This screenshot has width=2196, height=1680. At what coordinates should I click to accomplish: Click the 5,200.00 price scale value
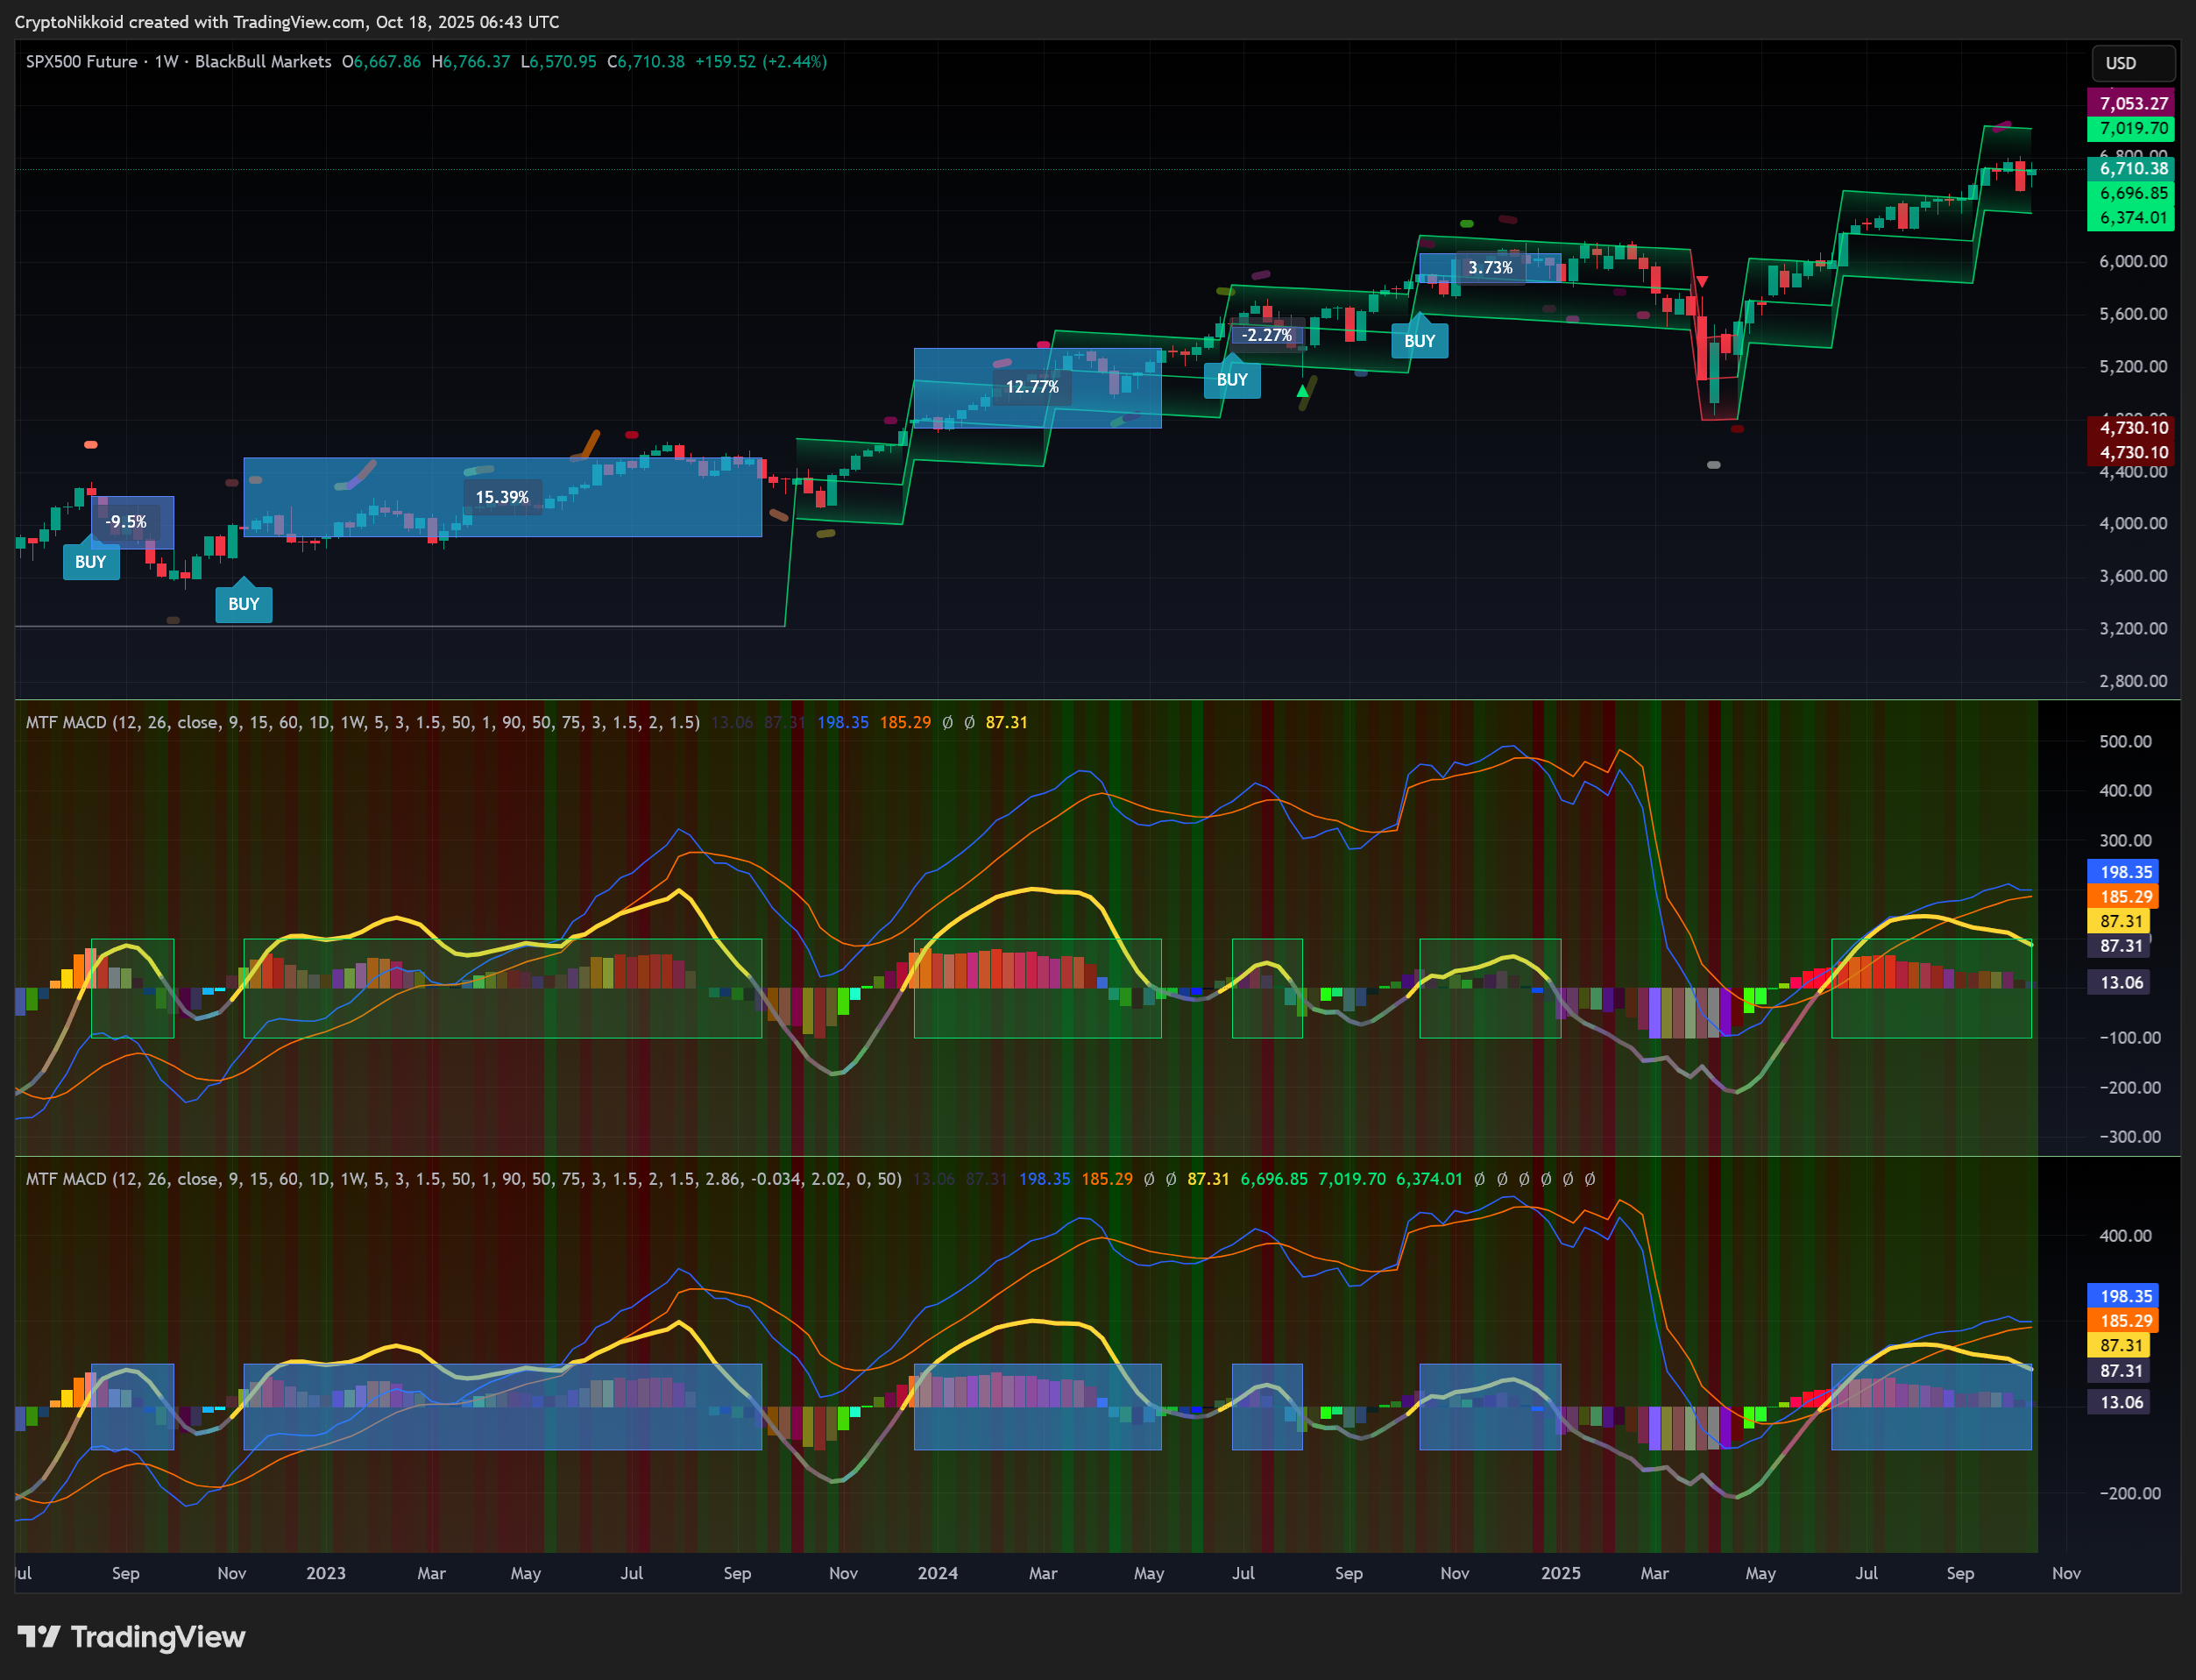(x=2133, y=367)
